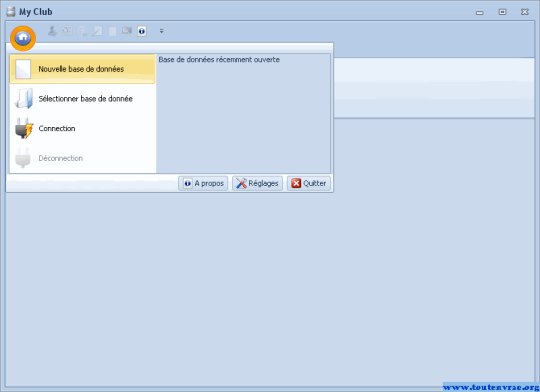Click 'Base de données récemment ouverte' header
The height and width of the screenshot is (392, 540).
point(219,60)
